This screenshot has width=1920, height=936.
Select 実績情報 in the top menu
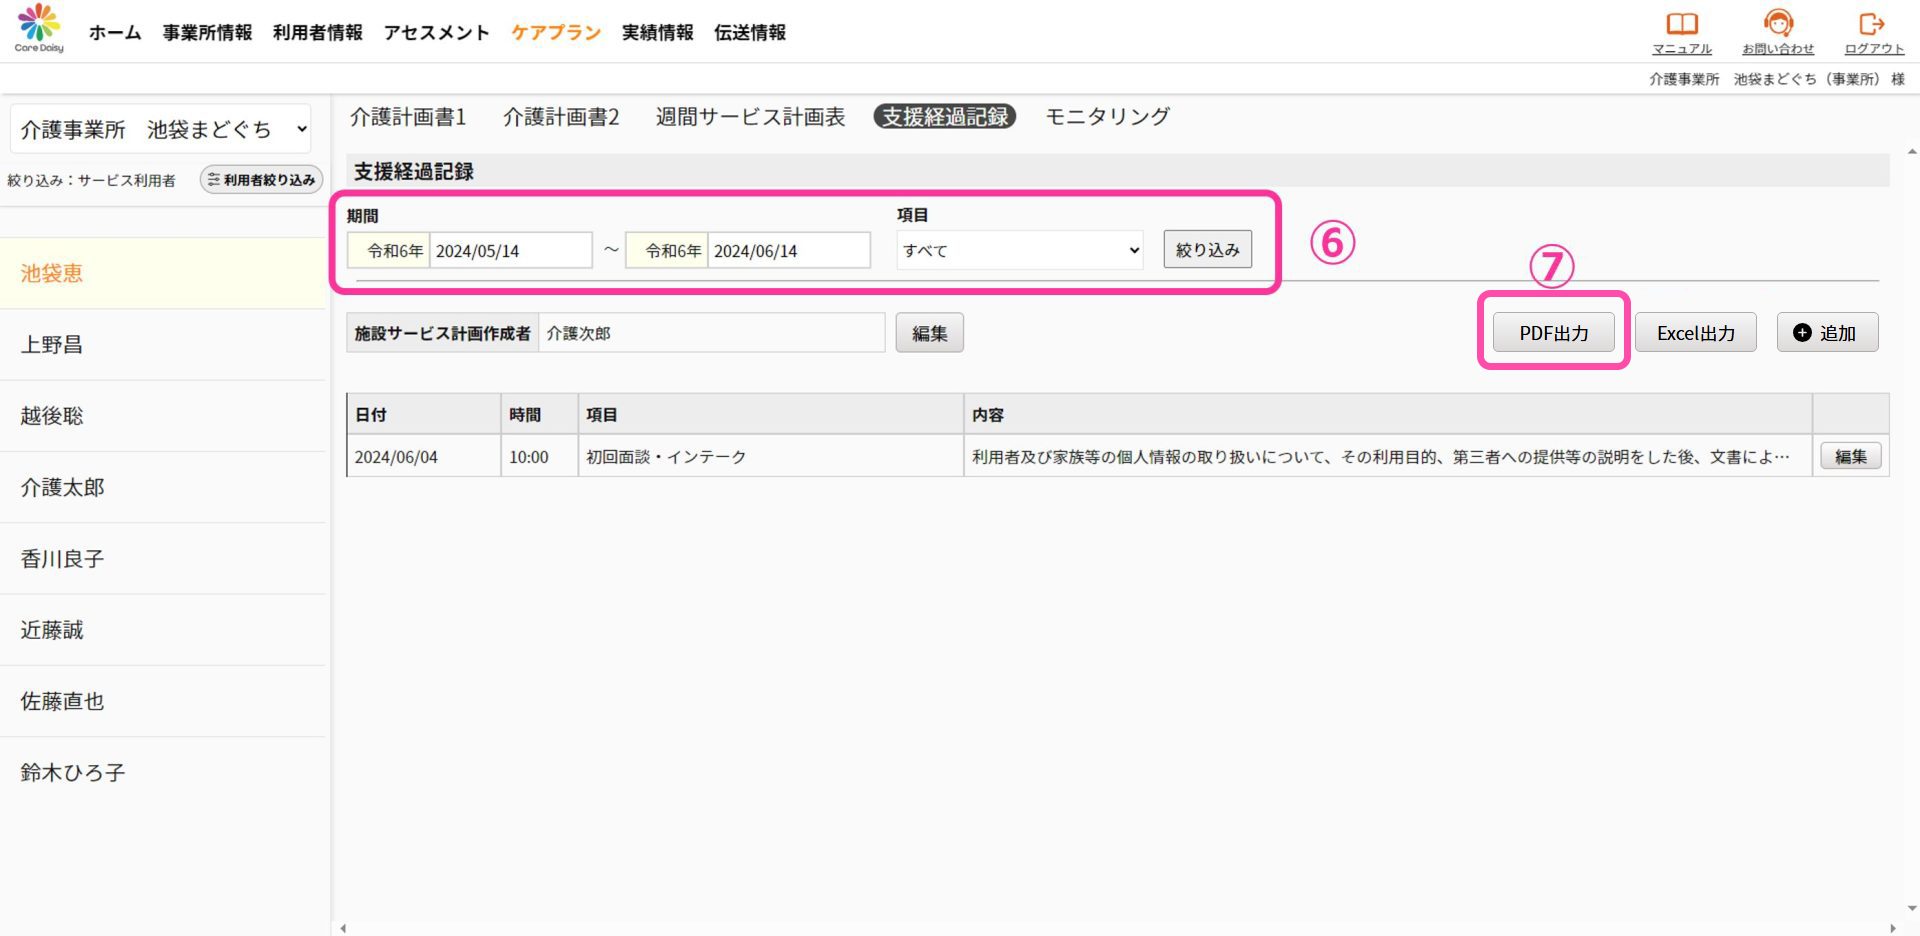click(657, 33)
